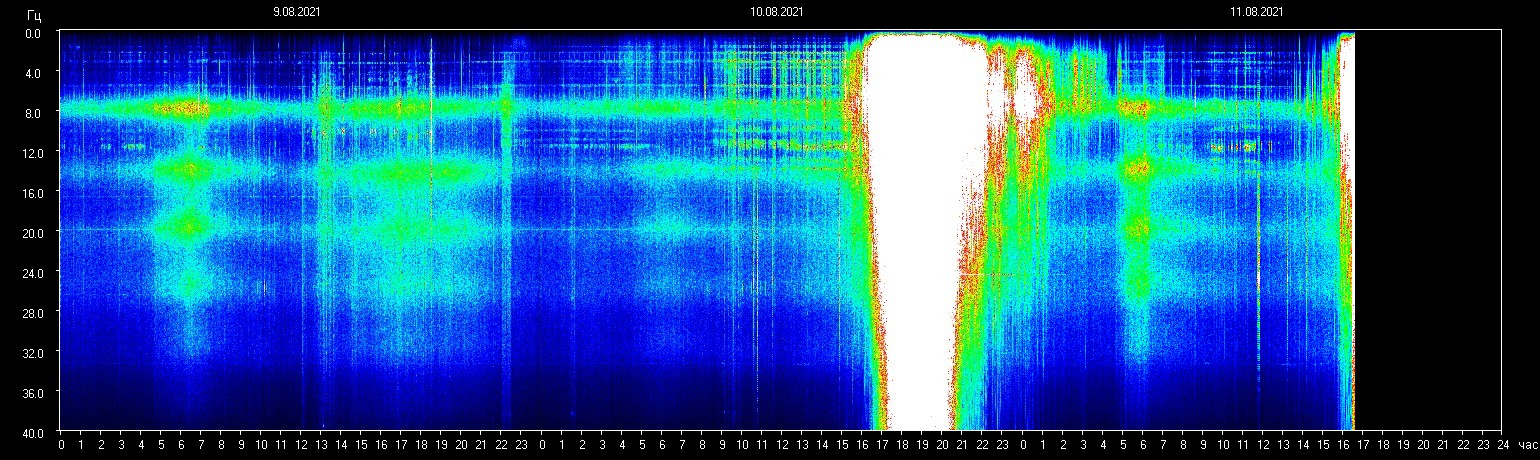
Task: Click the hour 24 tick label
Action: click(1503, 444)
